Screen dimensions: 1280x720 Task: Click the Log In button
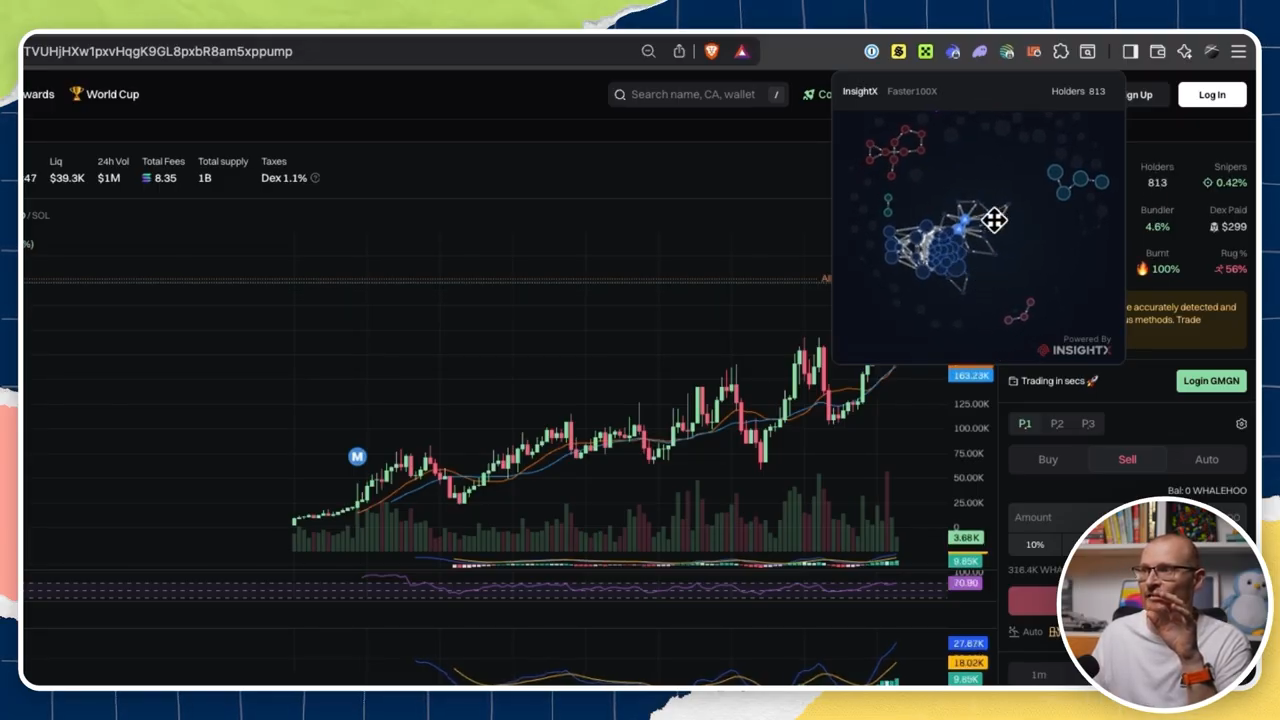(x=1212, y=95)
